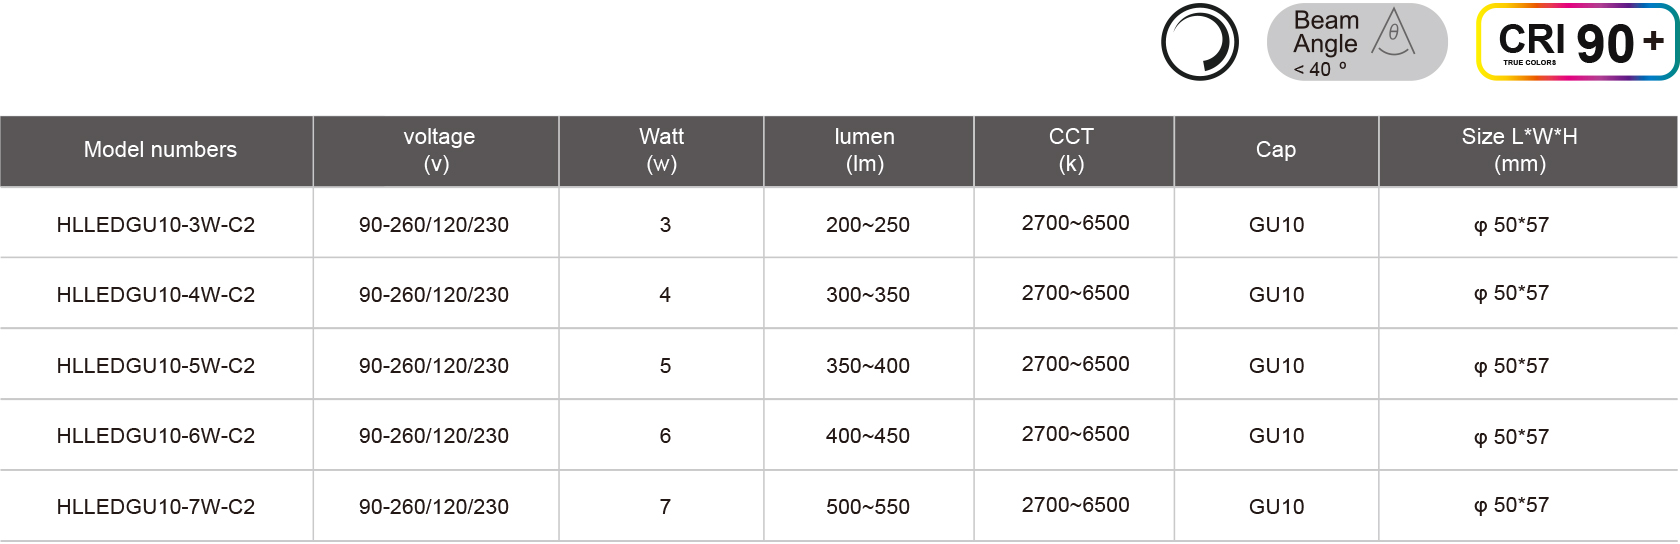The image size is (1680, 544).
Task: Click the voltage (v) column header
Action: click(x=438, y=150)
